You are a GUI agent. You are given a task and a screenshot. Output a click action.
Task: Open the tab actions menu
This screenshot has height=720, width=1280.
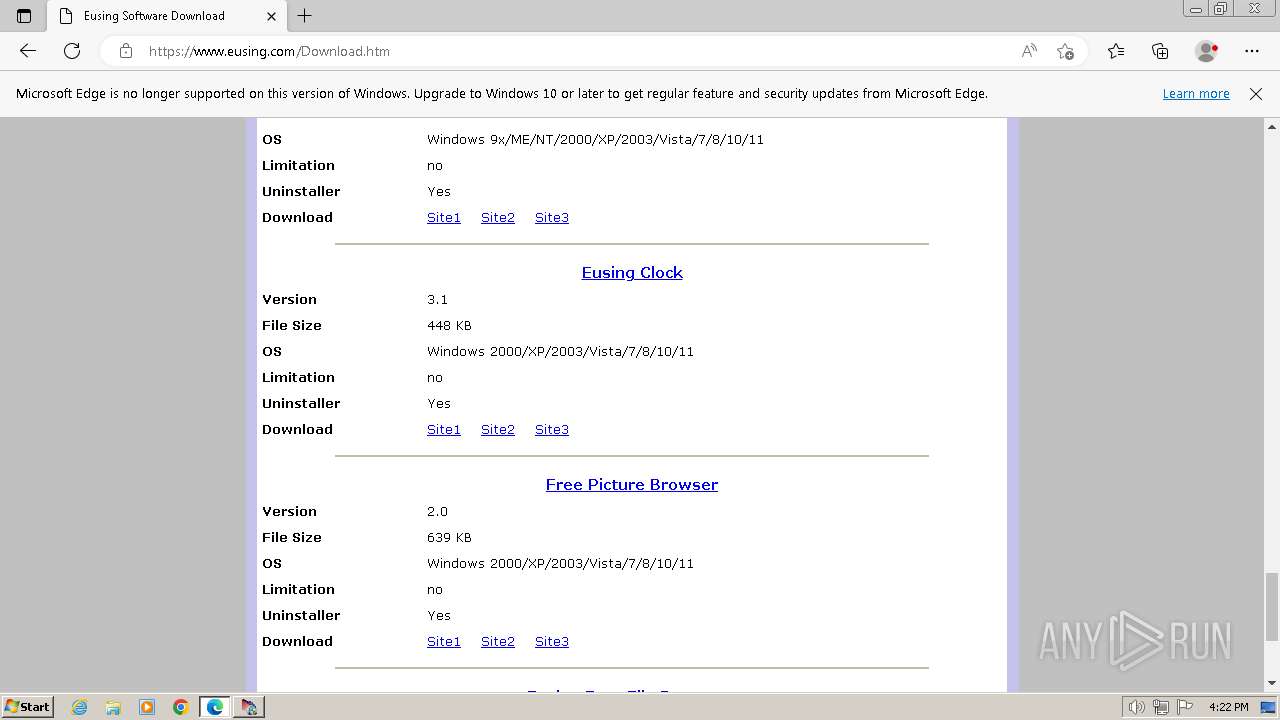tap(24, 16)
